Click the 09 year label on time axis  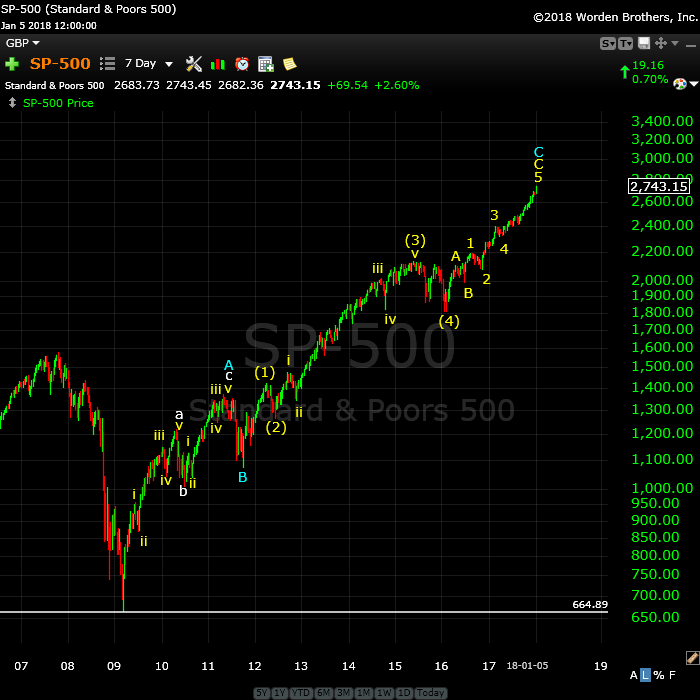(114, 666)
